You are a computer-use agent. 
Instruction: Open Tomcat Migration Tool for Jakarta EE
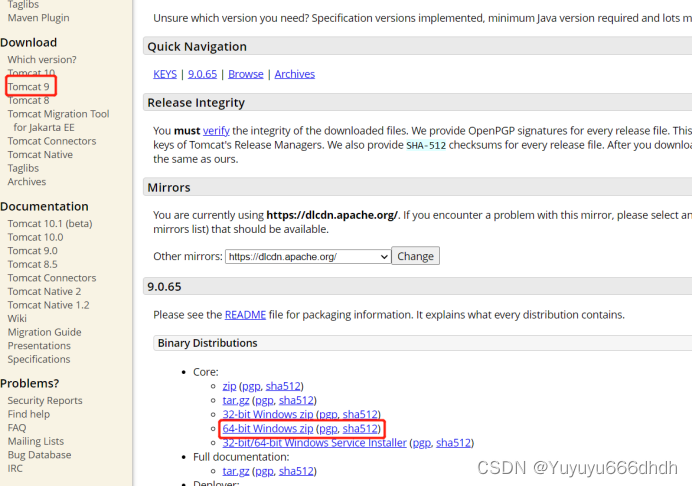point(58,121)
